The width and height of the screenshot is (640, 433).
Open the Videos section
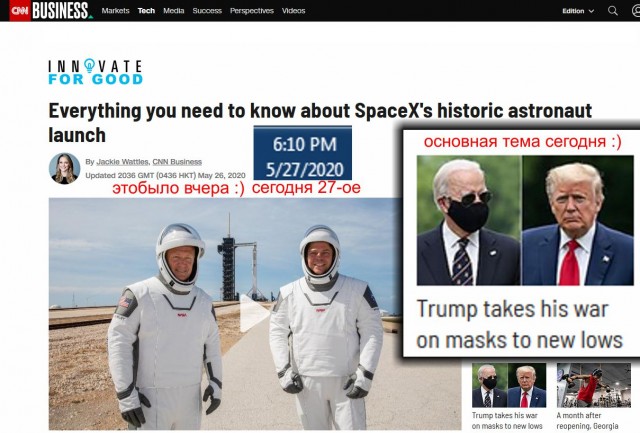pos(293,11)
